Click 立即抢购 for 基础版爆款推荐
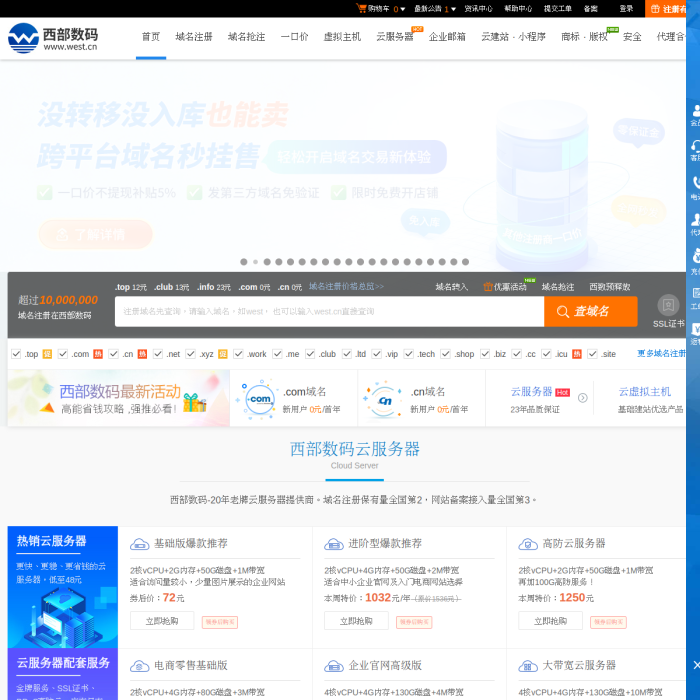The width and height of the screenshot is (700, 700). [162, 621]
